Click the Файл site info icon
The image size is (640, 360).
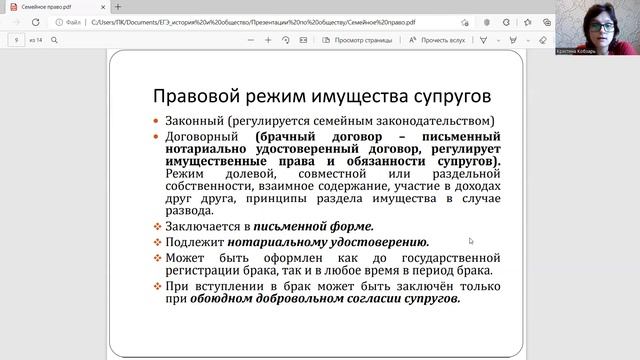(x=59, y=22)
